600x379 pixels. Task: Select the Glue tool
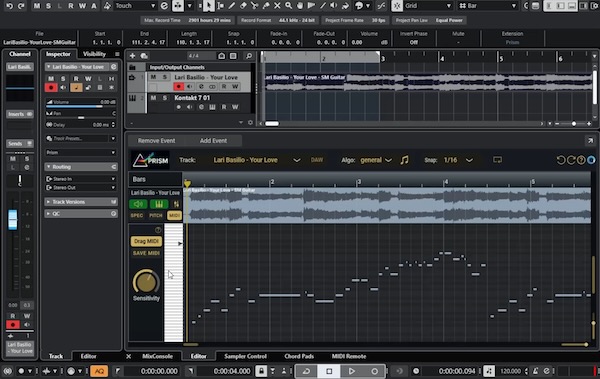[x=266, y=6]
